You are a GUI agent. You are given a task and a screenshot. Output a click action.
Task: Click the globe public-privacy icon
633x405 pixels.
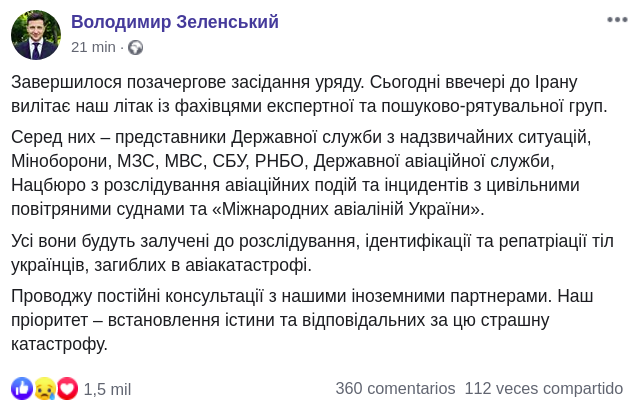coord(136,47)
